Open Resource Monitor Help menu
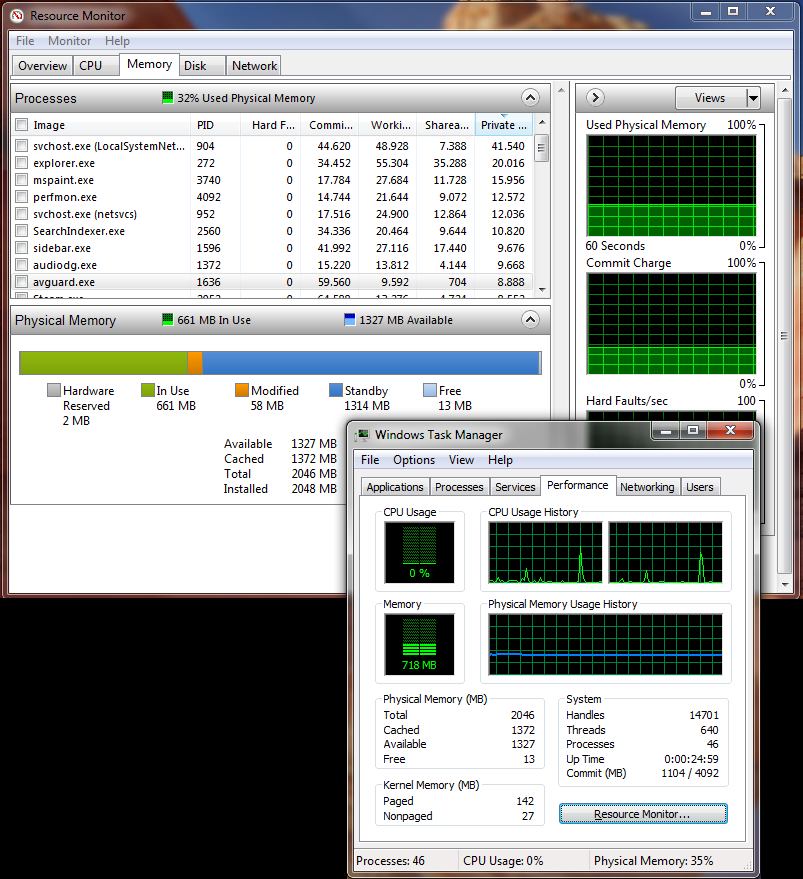This screenshot has height=879, width=803. 117,41
